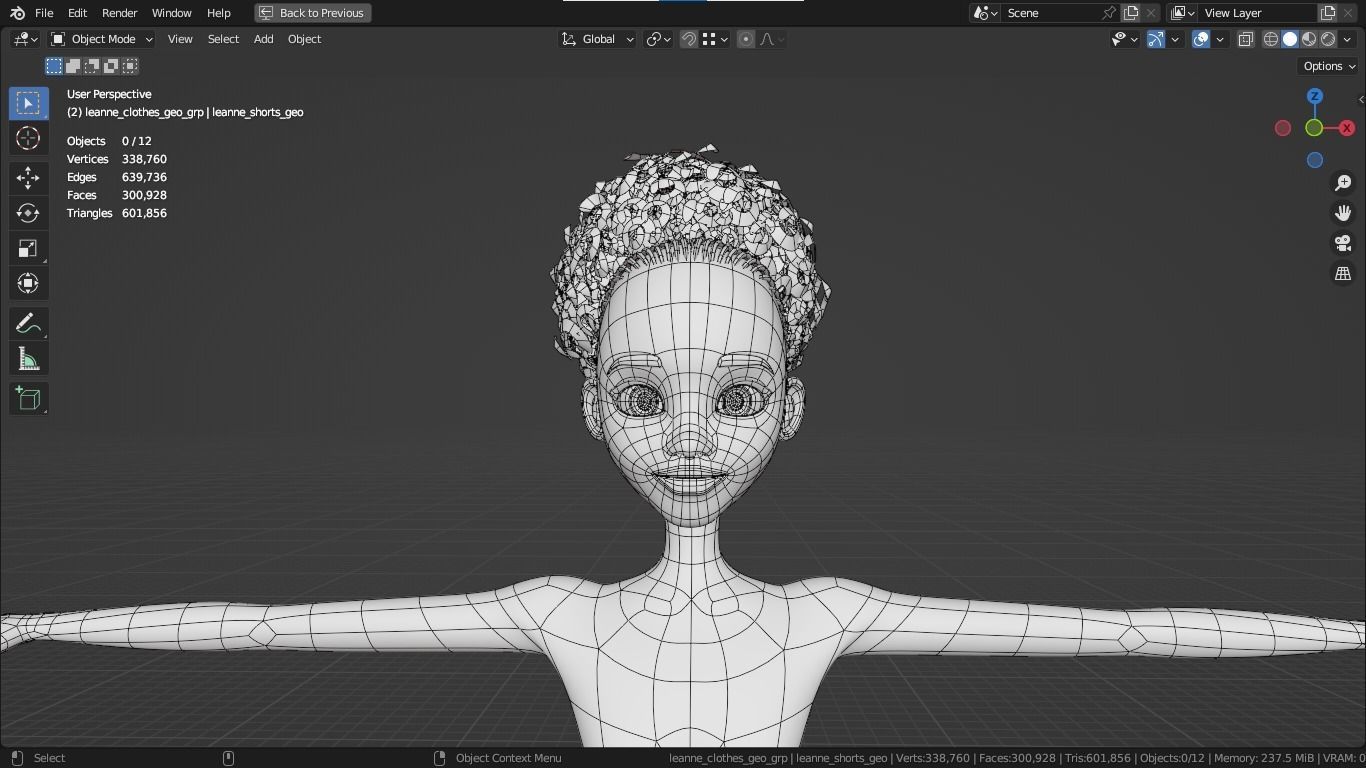The image size is (1366, 768).
Task: Select the Measure tool
Action: [x=28, y=359]
